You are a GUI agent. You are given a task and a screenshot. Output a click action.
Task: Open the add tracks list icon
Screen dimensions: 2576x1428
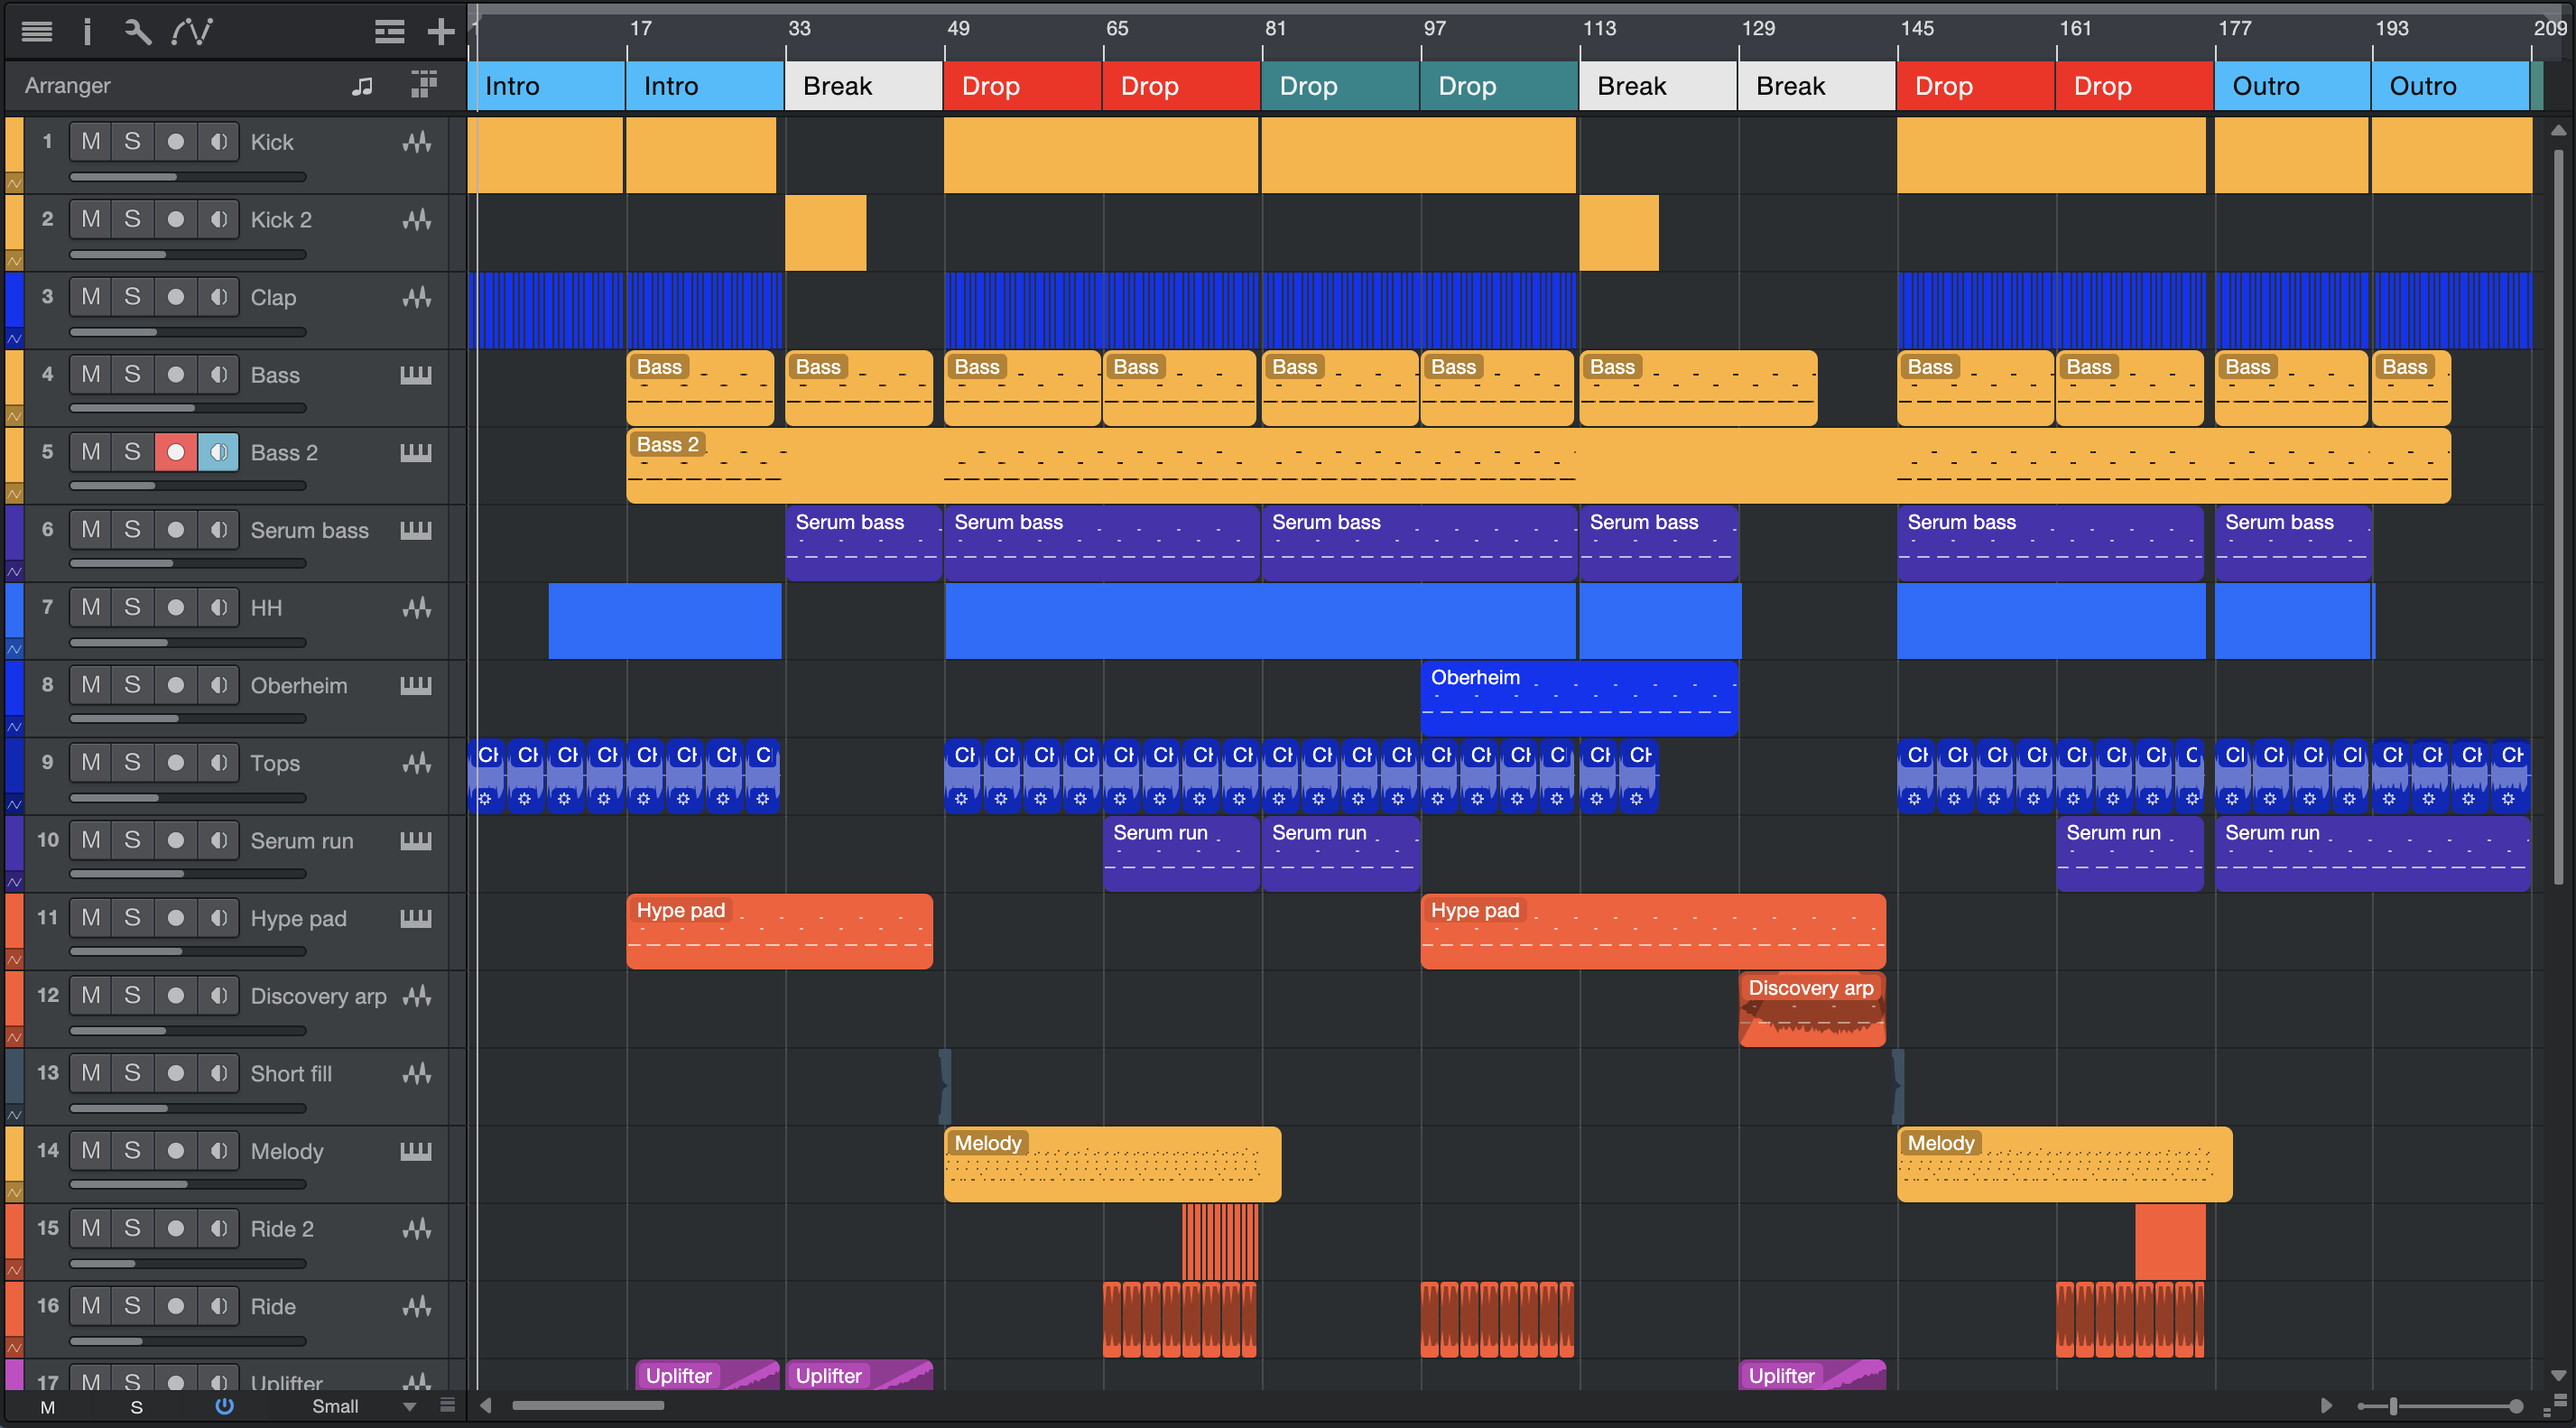click(x=390, y=32)
